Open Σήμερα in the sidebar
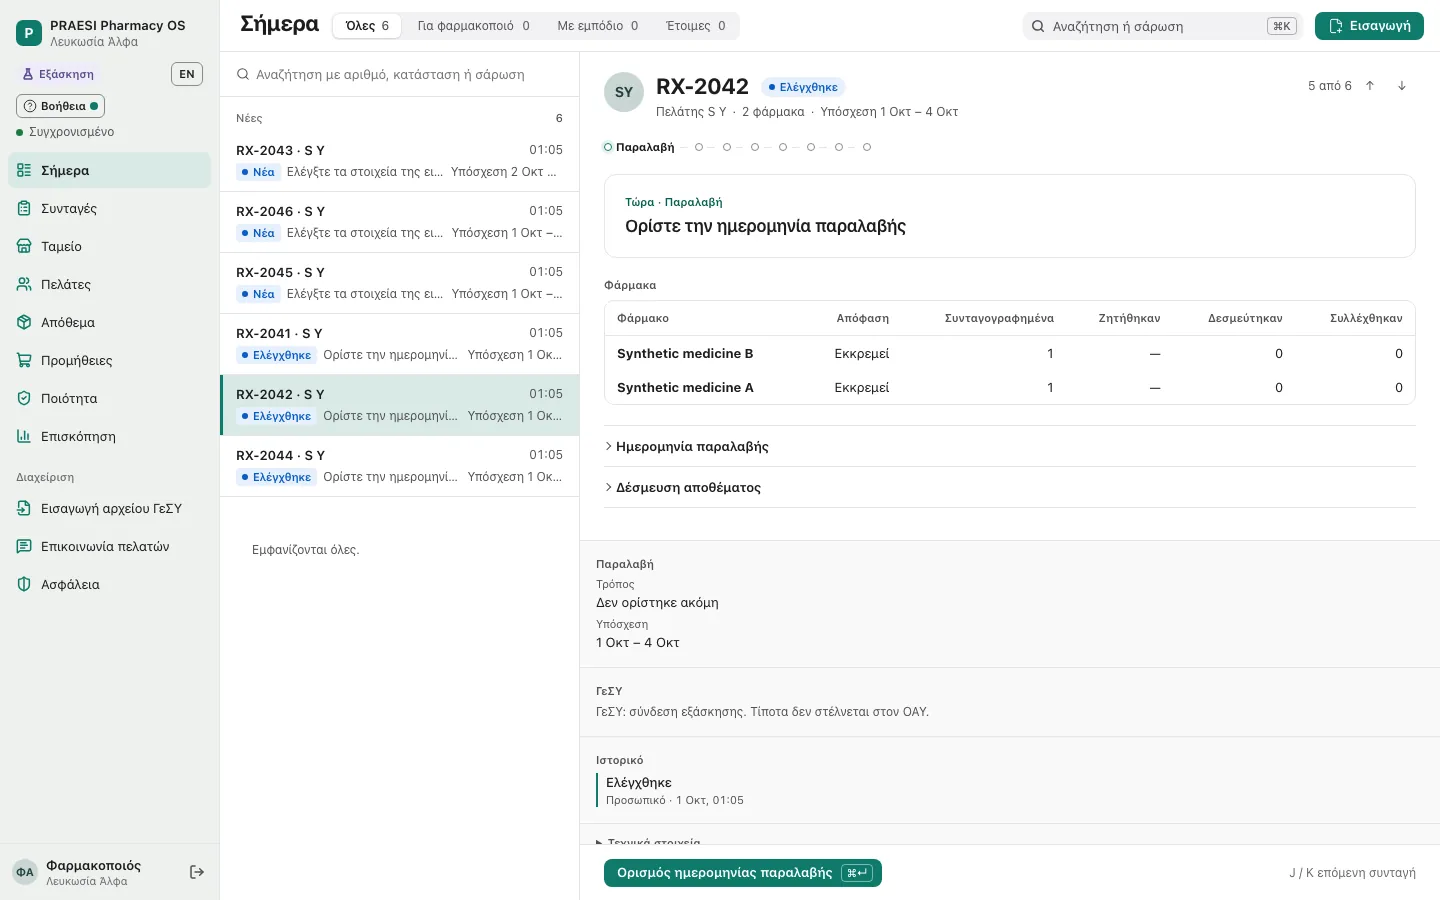 point(110,170)
